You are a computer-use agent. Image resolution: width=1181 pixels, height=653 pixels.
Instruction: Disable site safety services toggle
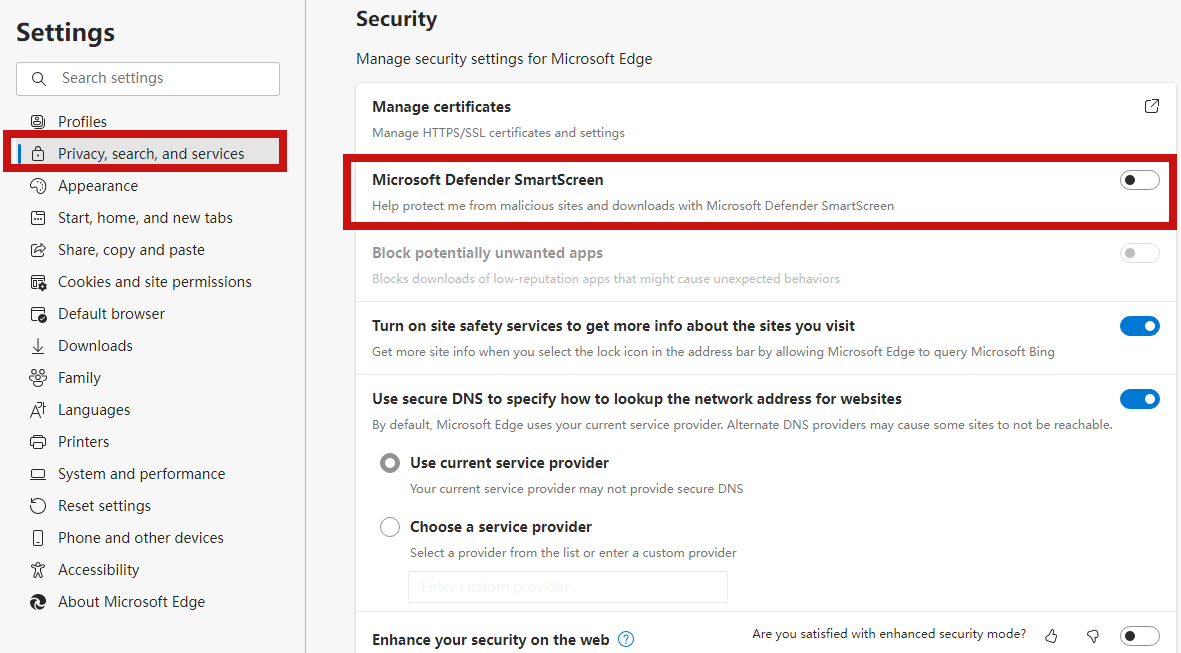click(1139, 325)
